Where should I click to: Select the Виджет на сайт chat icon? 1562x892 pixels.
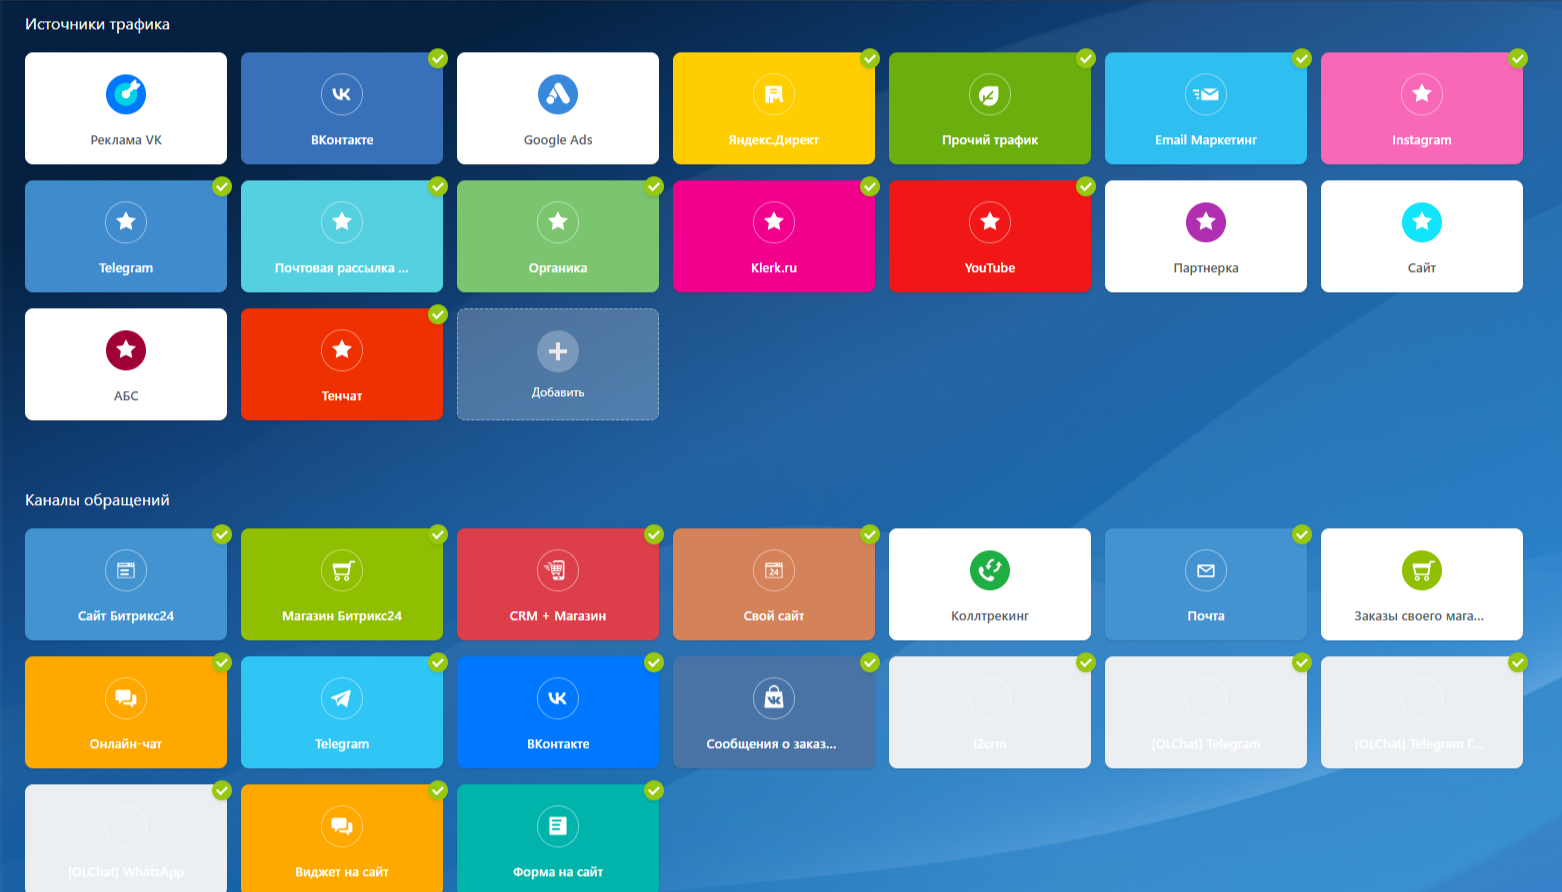(x=342, y=826)
